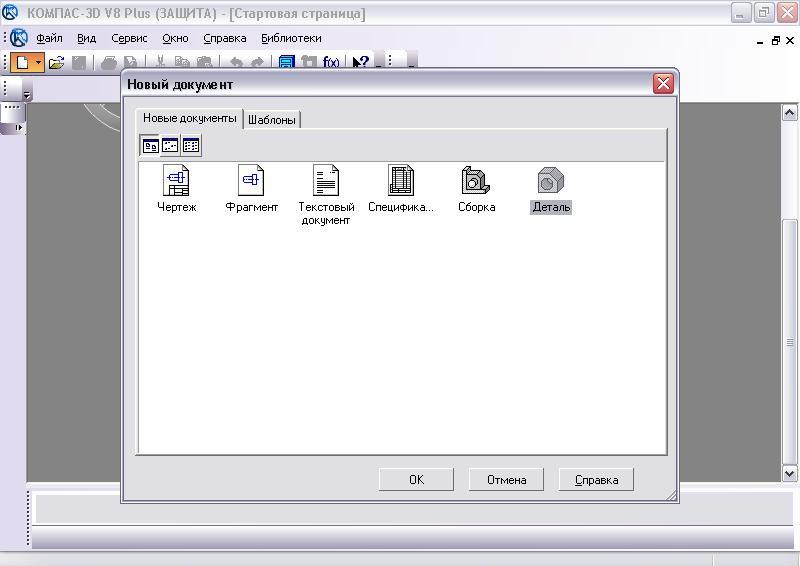Switch to the Шаблоны tab
Viewport: 800px width, 566px height.
pos(271,120)
